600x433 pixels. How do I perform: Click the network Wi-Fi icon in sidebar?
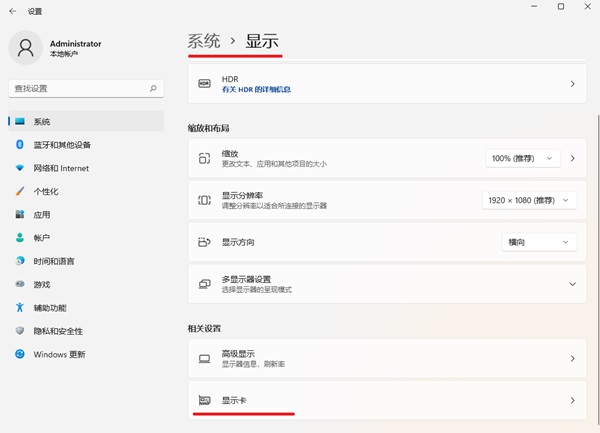click(x=20, y=168)
